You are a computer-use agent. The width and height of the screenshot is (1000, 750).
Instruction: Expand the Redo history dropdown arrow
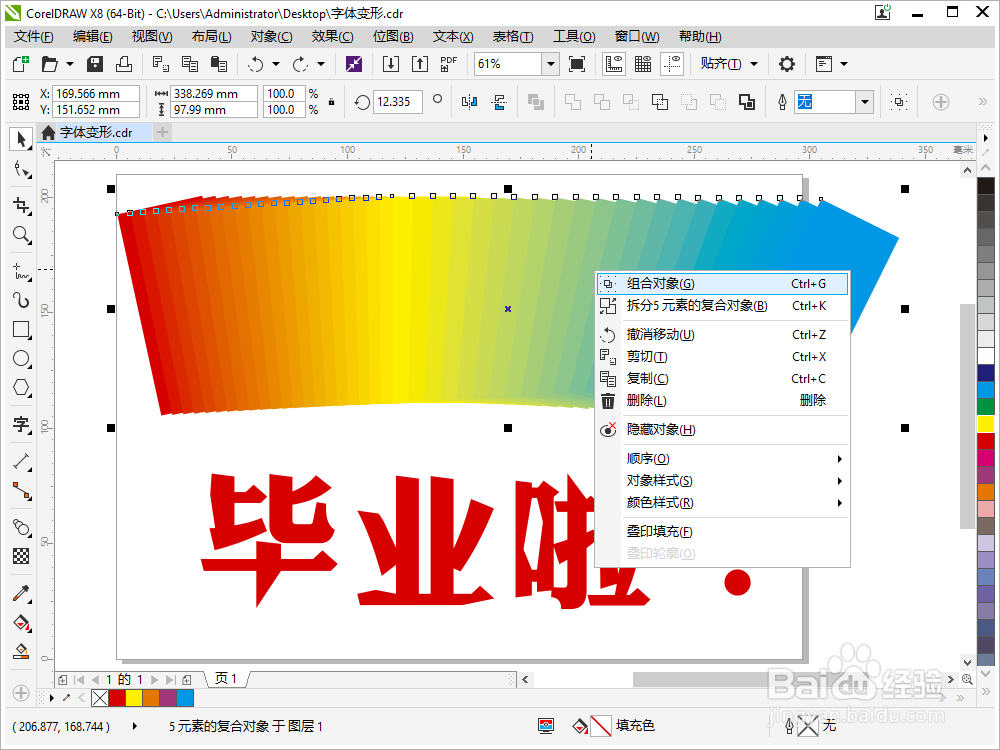pos(321,64)
